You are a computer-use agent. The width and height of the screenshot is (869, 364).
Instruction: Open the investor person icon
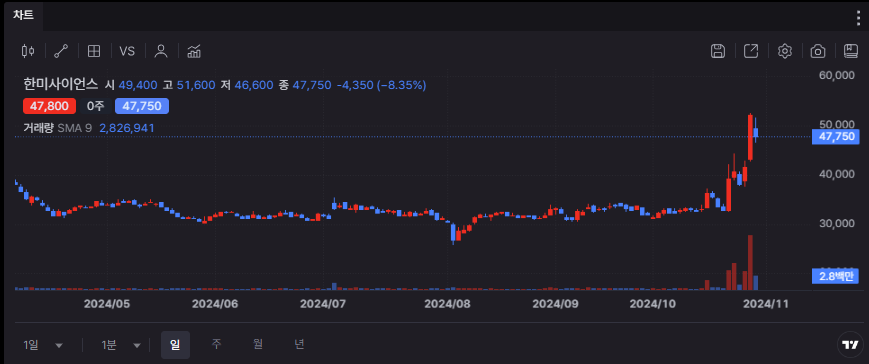click(x=161, y=51)
